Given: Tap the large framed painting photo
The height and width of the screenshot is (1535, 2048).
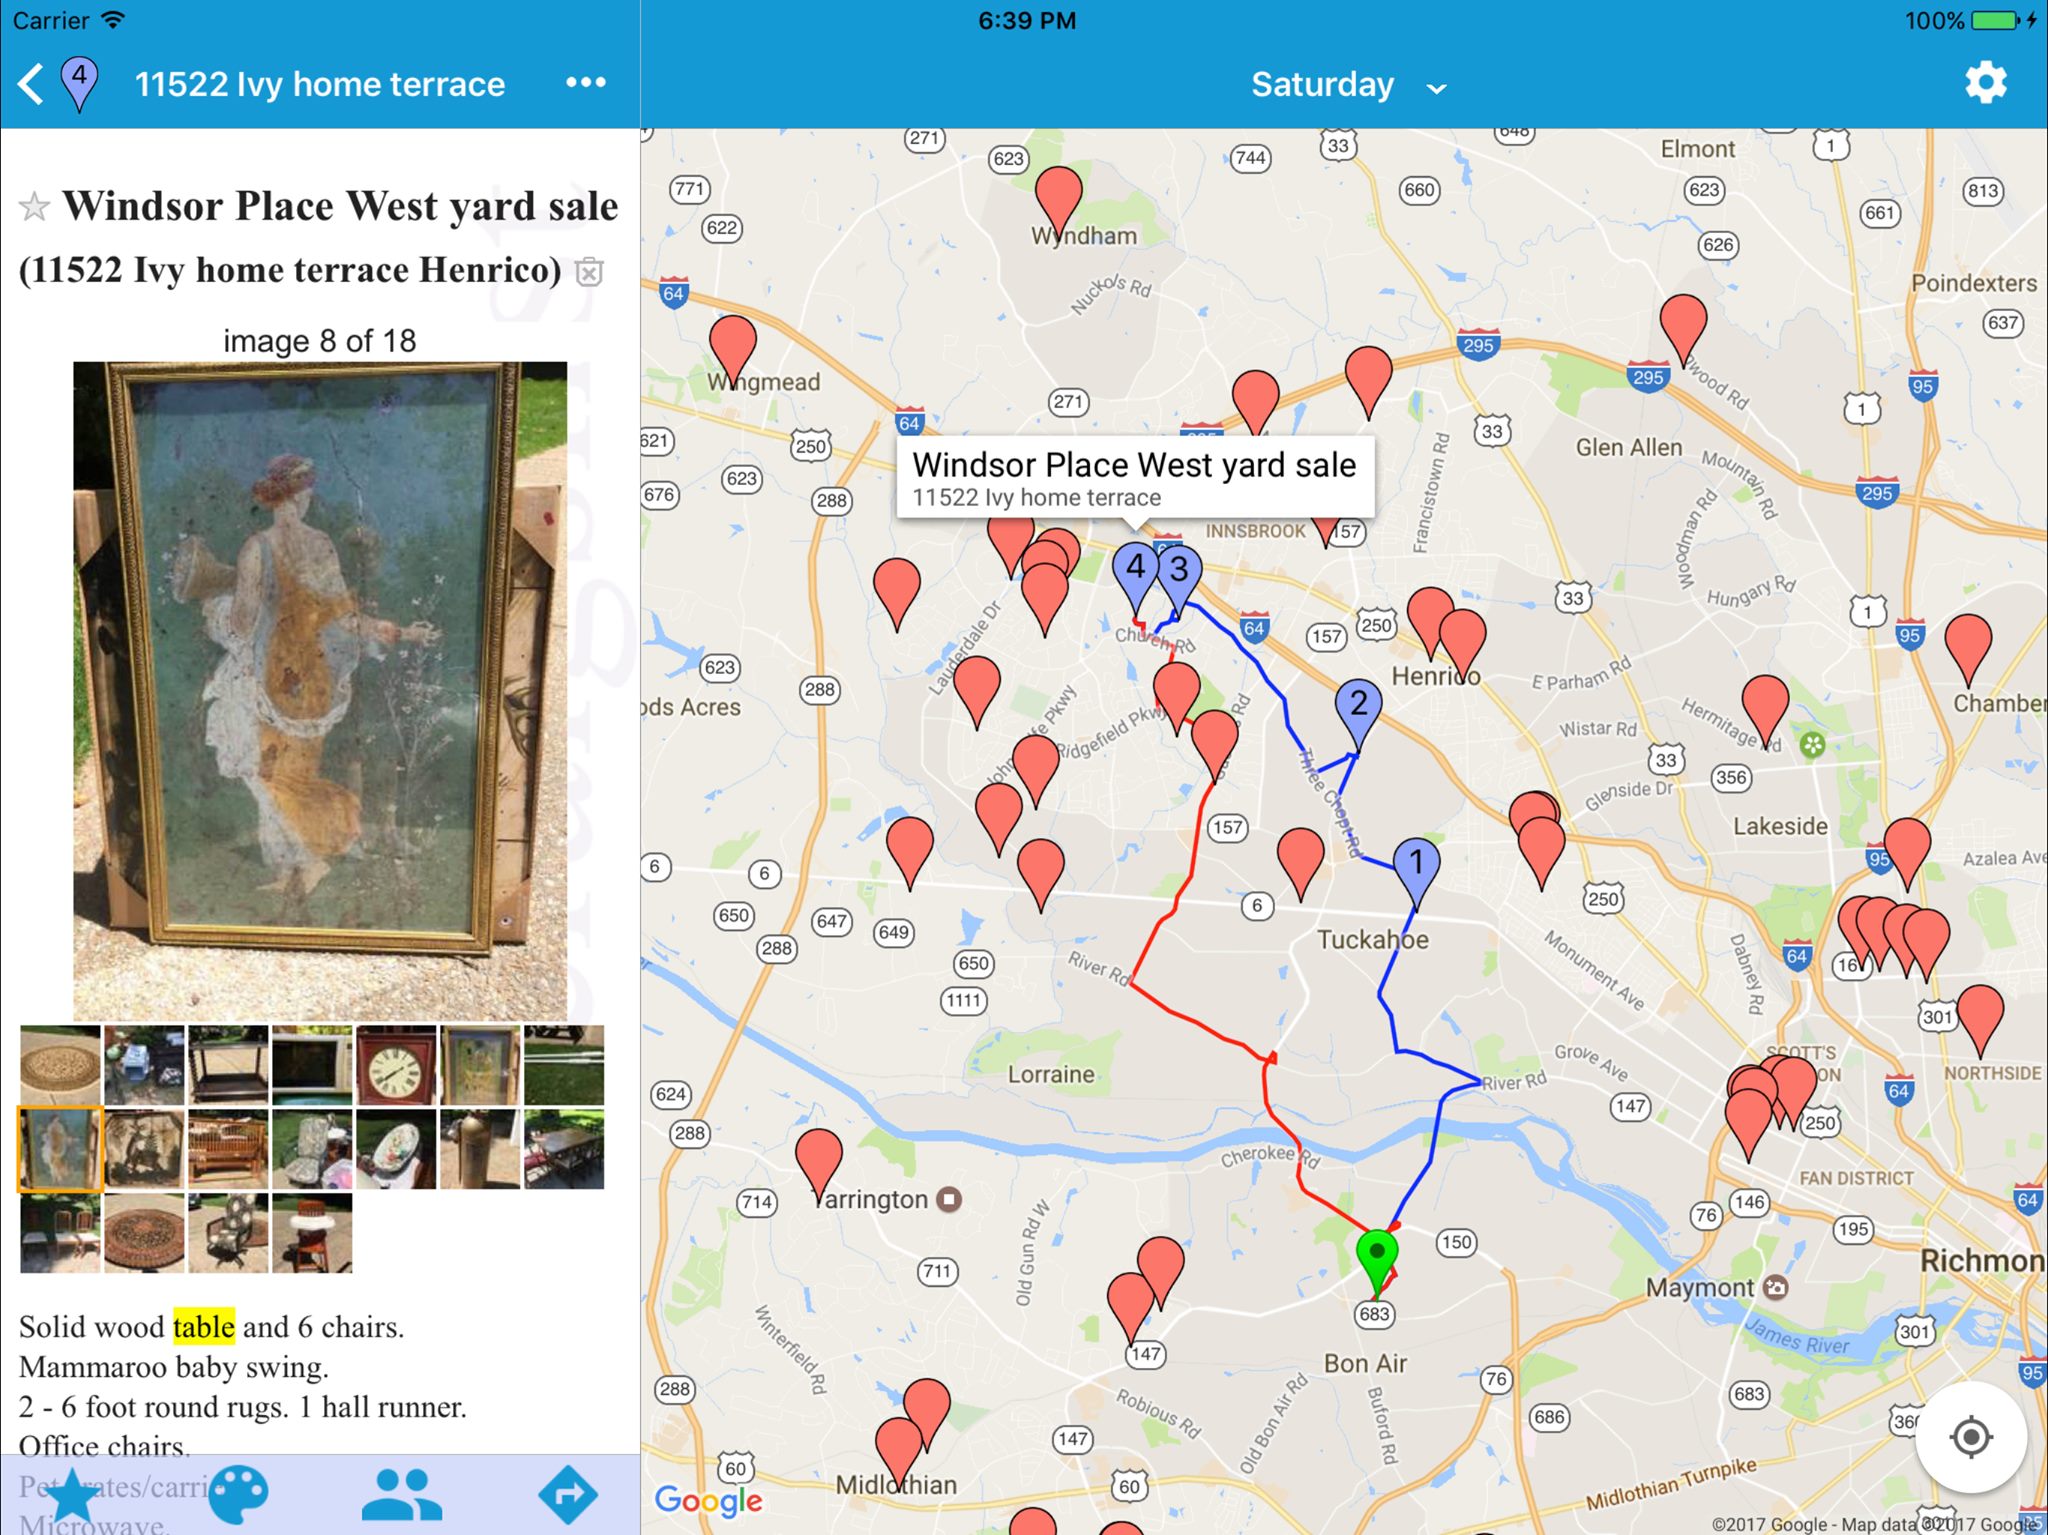Looking at the screenshot, I should pos(320,689).
